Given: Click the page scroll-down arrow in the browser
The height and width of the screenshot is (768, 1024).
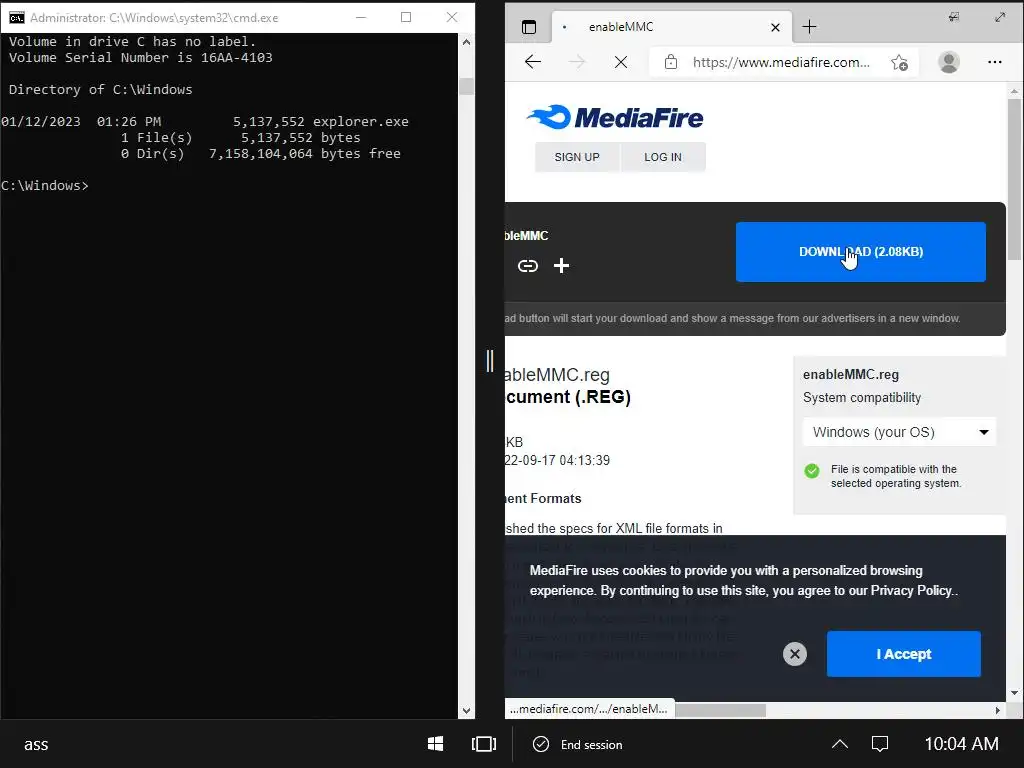Looking at the screenshot, I should (x=1014, y=693).
